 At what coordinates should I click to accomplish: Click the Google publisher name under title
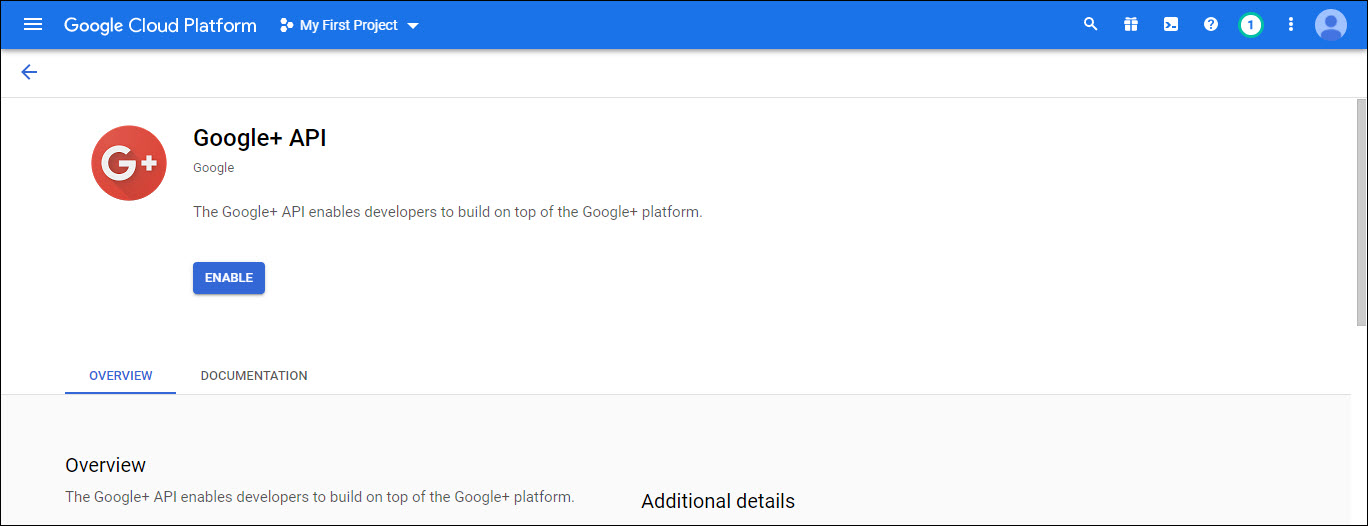pos(213,168)
